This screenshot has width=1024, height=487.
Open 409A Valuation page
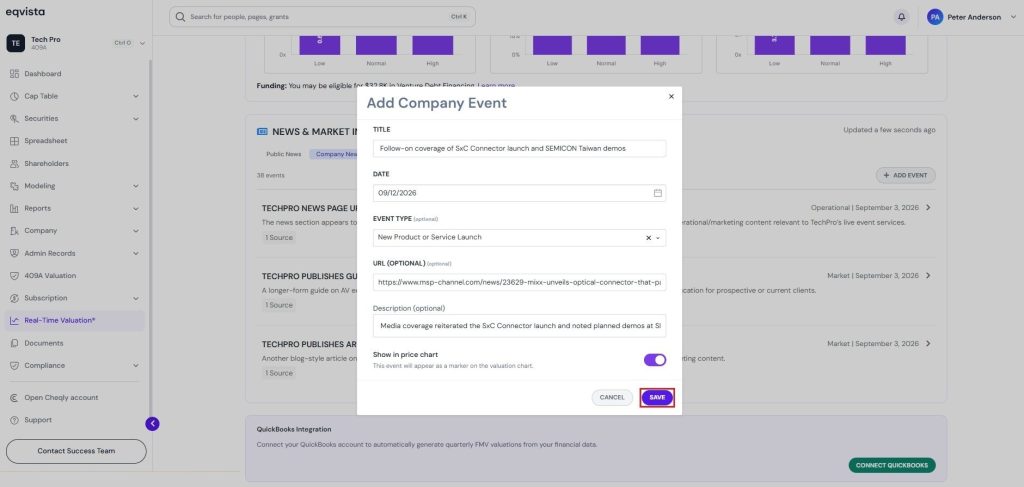pyautogui.click(x=50, y=275)
